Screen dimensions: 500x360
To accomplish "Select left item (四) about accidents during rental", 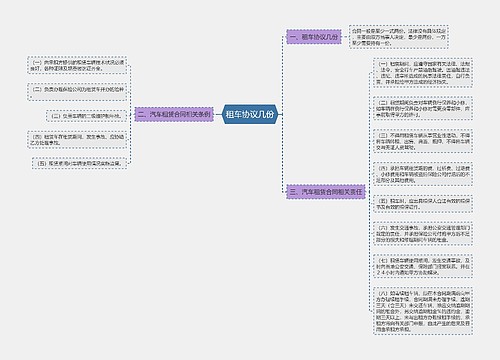I will 77,140.
